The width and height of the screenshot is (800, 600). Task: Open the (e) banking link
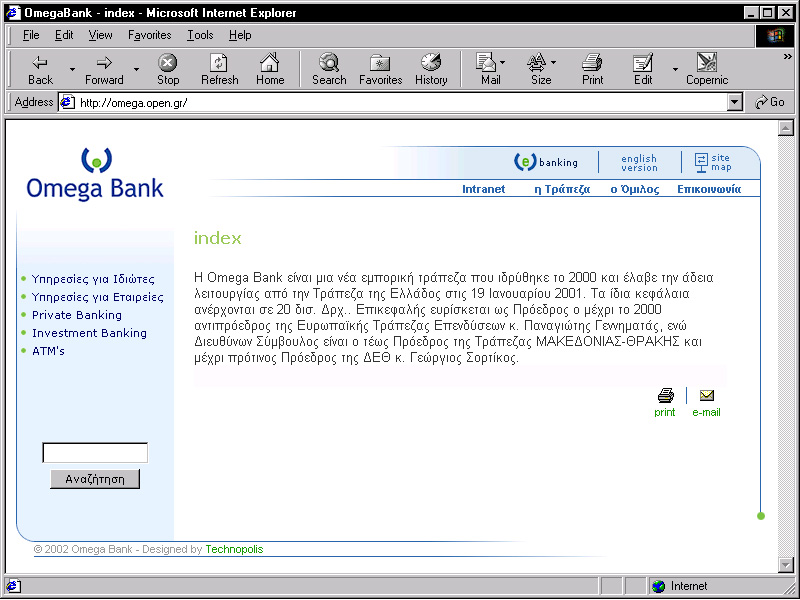(546, 162)
